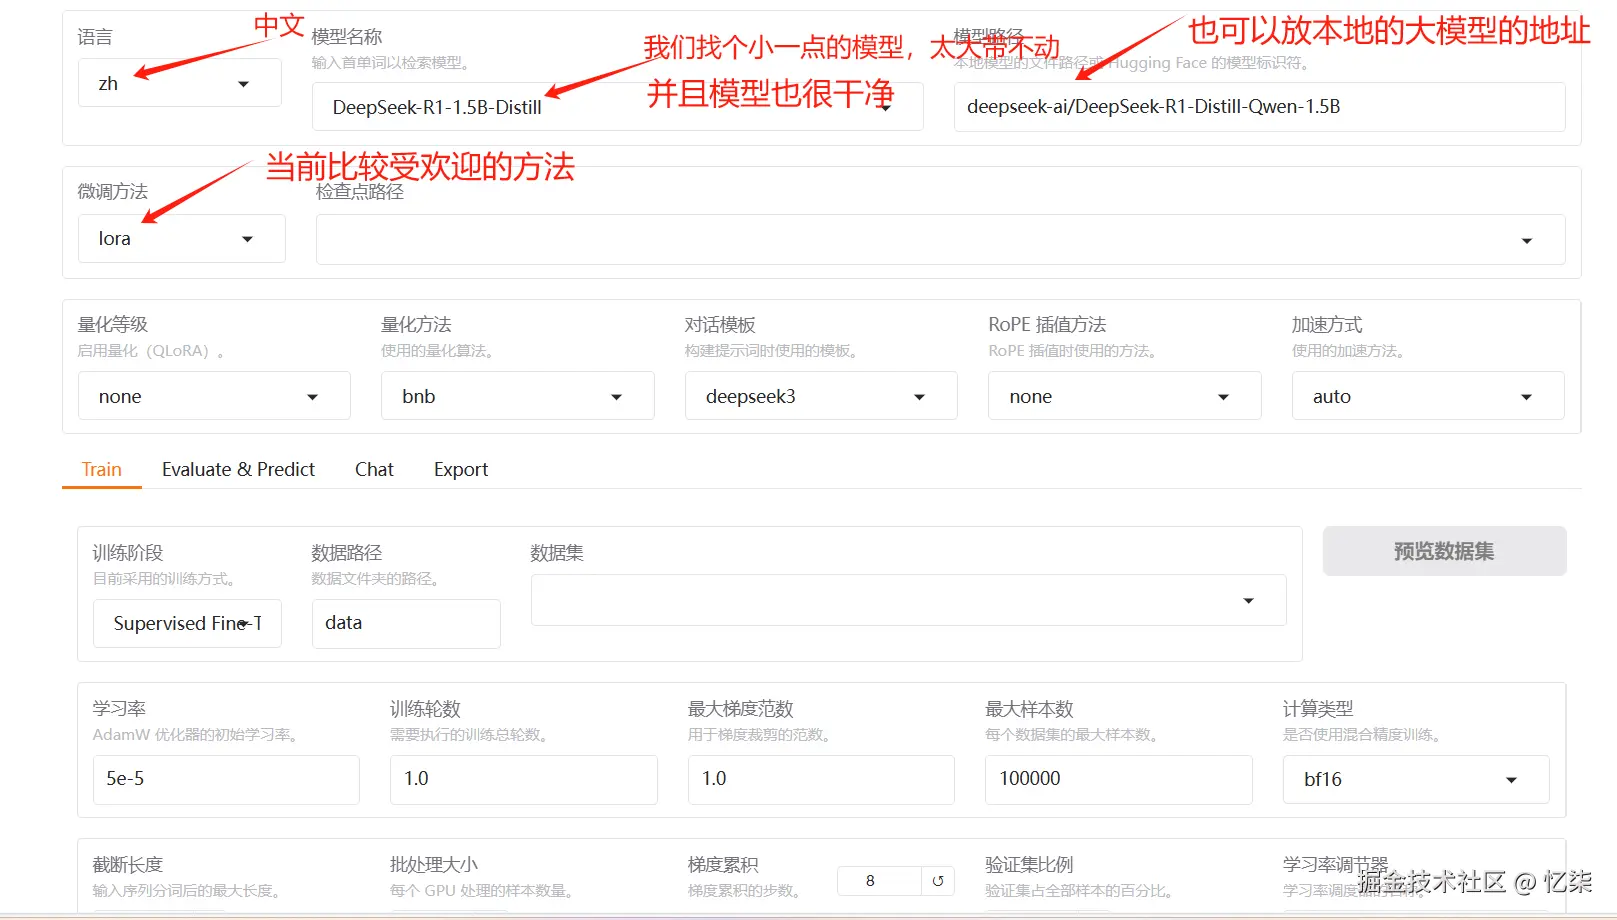Click the auto dropdown caret arrow
The width and height of the screenshot is (1617, 920).
pyautogui.click(x=1526, y=397)
